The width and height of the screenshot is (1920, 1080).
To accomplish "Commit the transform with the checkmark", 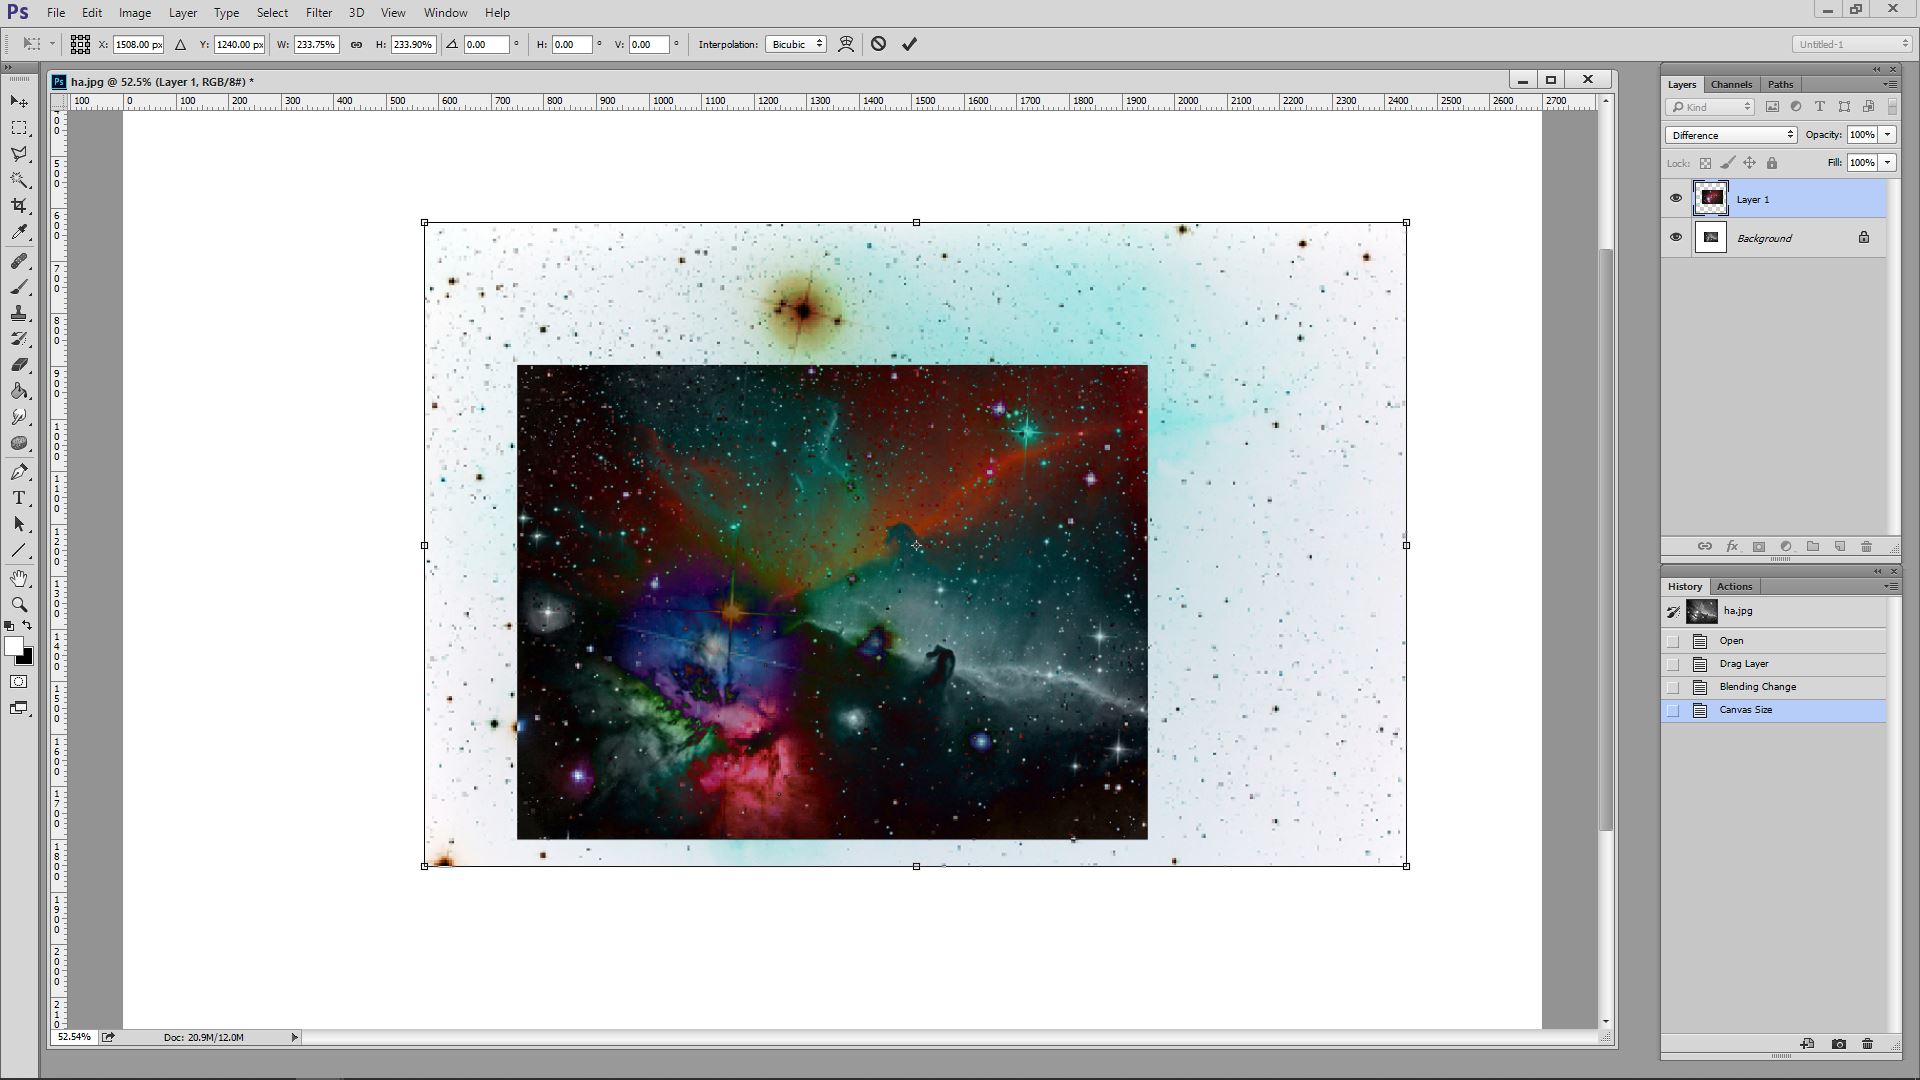I will coord(909,44).
